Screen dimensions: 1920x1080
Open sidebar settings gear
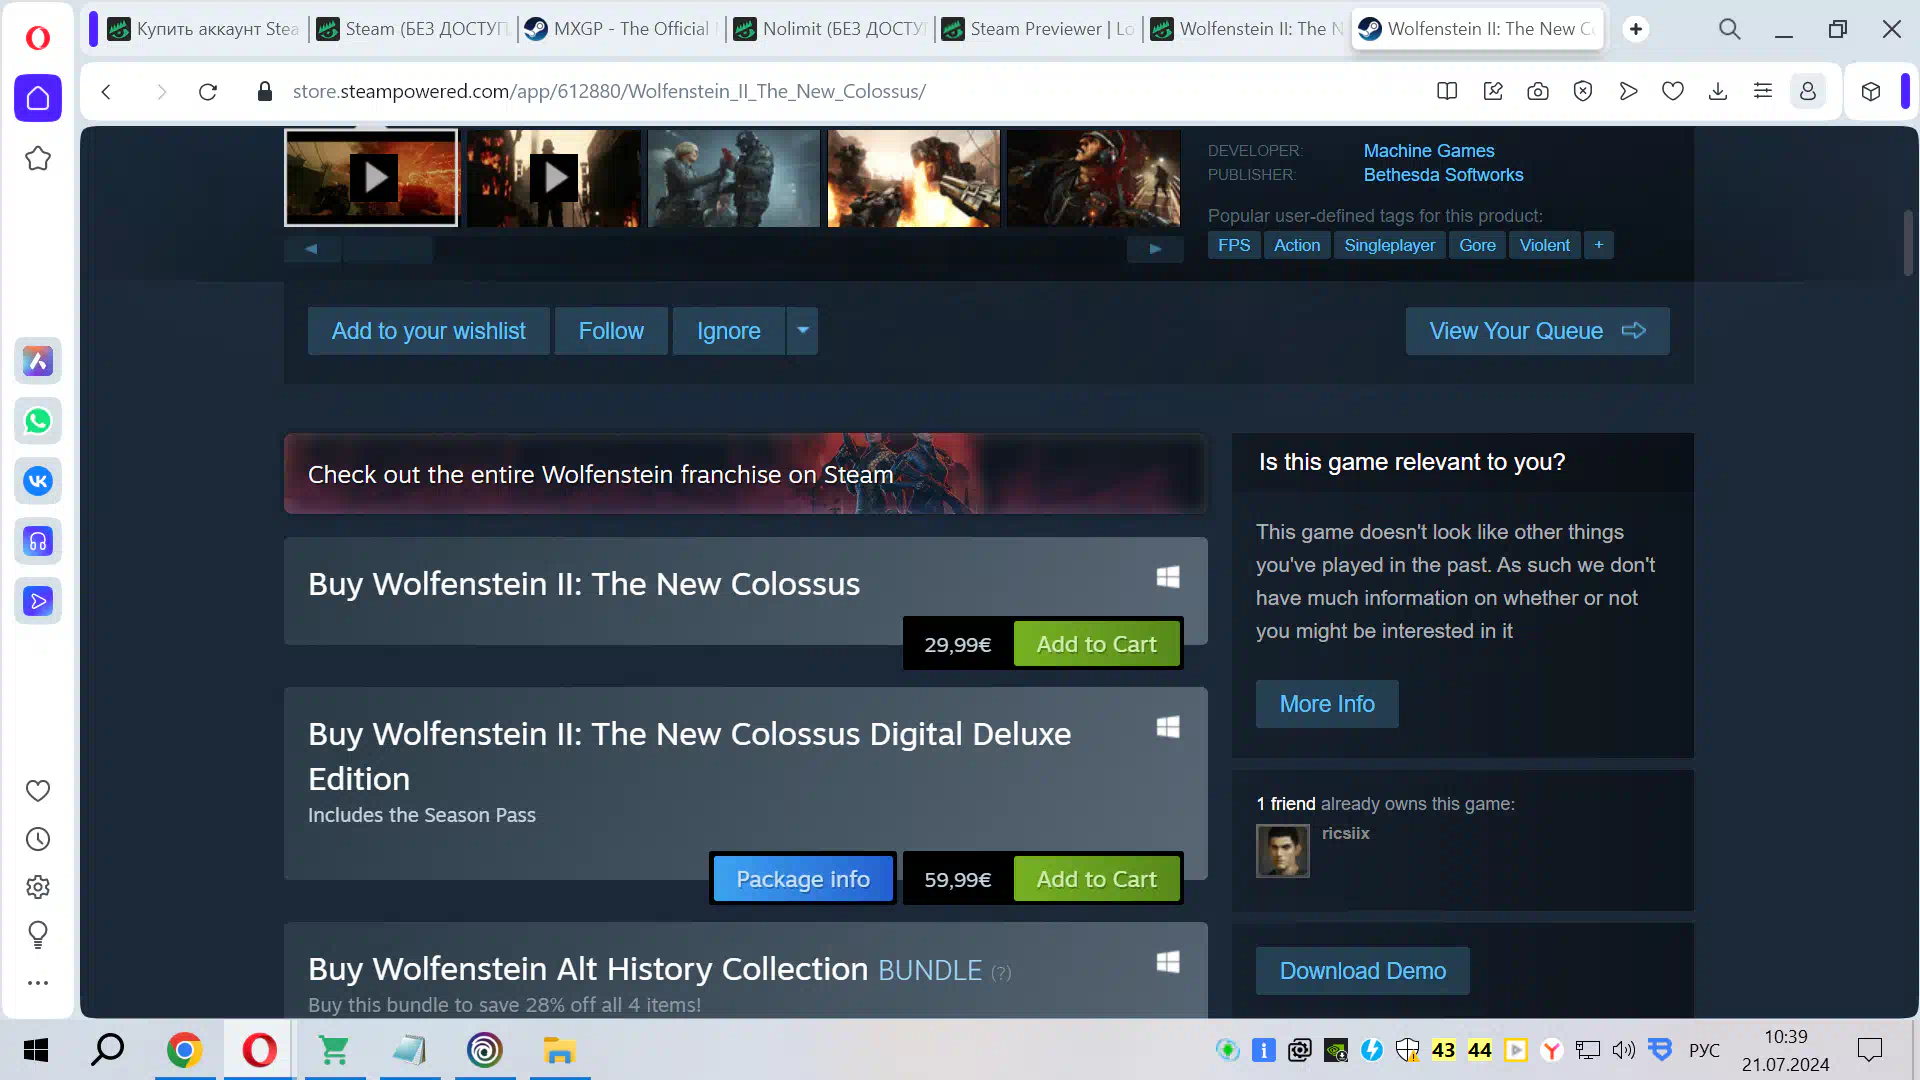point(38,887)
